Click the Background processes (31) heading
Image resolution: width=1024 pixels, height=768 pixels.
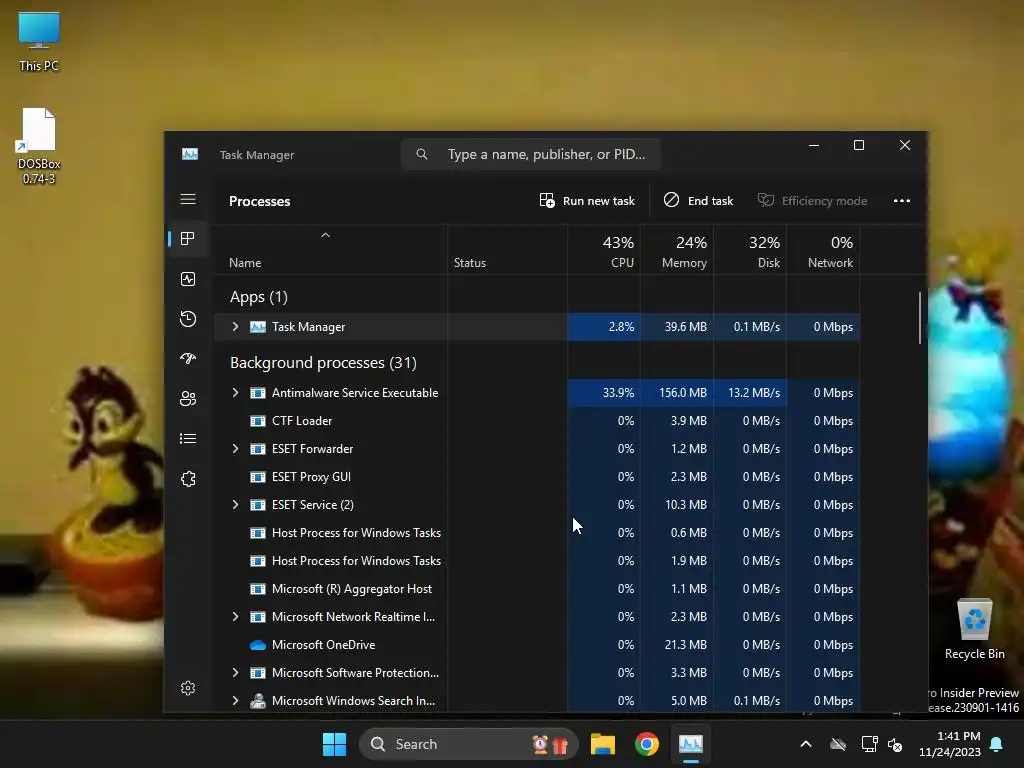323,362
